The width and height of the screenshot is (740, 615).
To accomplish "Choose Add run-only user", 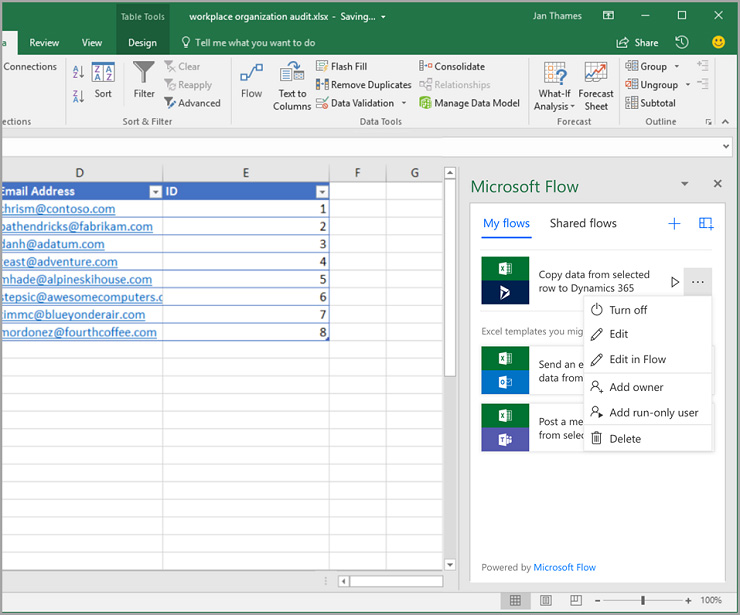I will (x=648, y=413).
